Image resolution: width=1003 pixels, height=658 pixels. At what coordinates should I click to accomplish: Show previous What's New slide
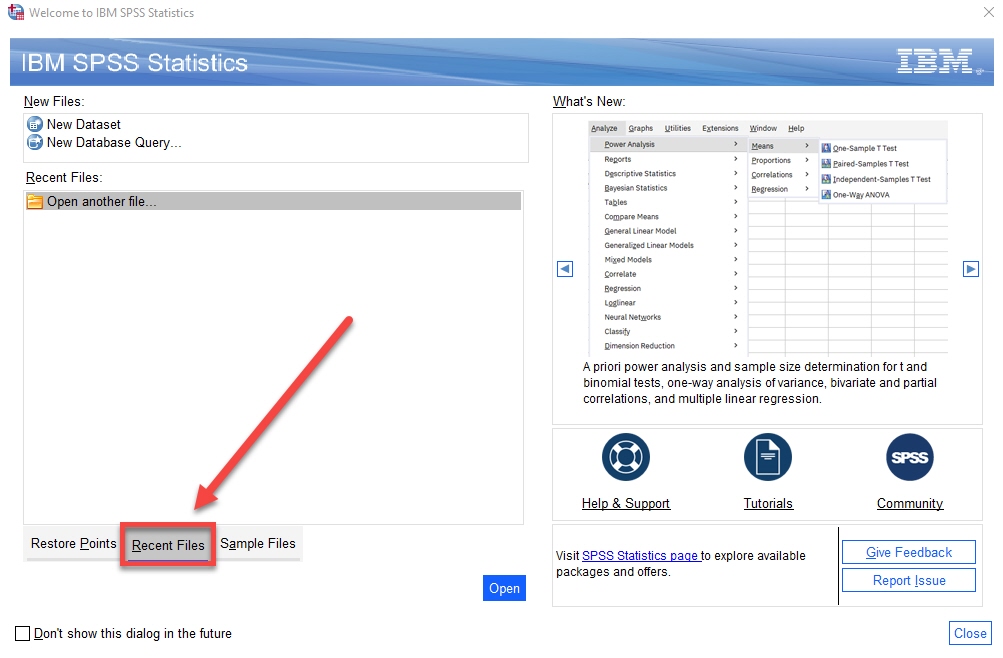pos(565,269)
